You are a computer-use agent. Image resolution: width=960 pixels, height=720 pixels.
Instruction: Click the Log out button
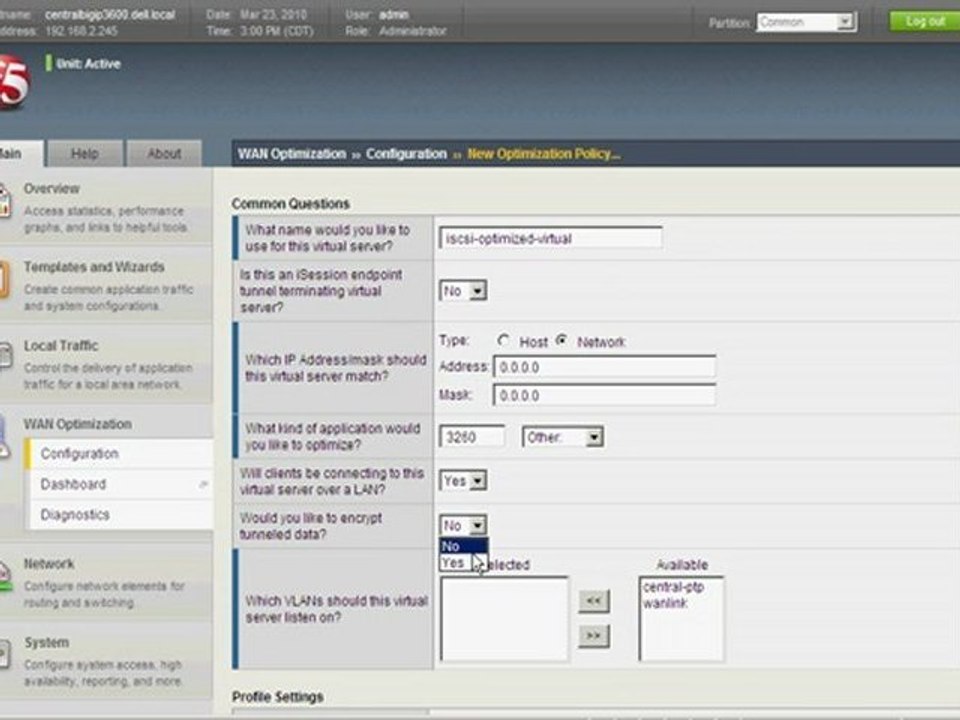click(925, 21)
